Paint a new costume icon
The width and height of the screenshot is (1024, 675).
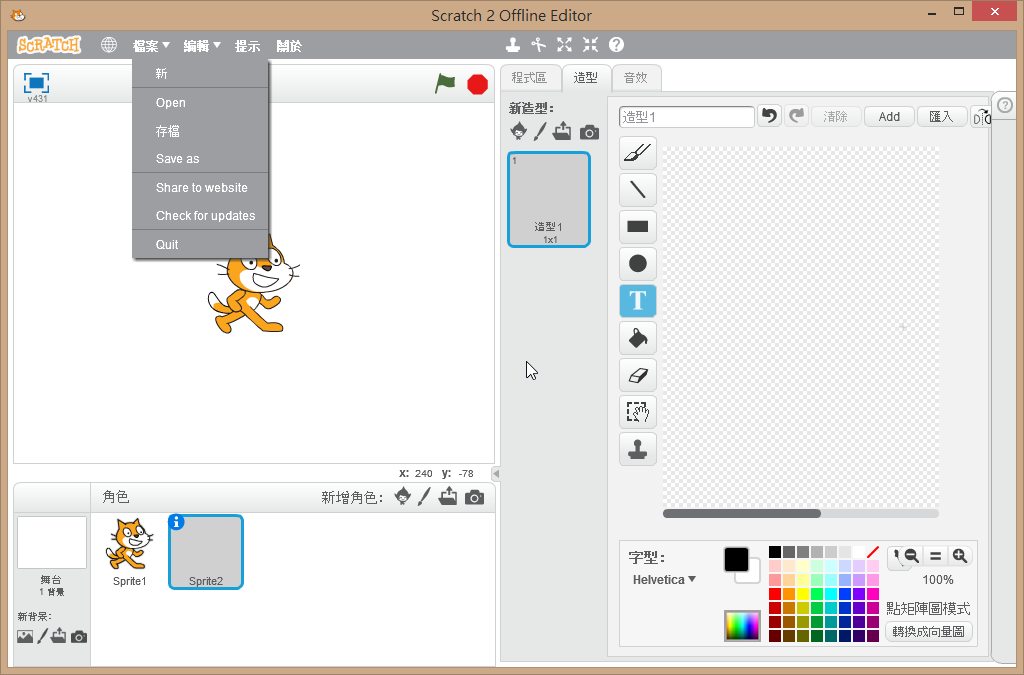click(x=539, y=131)
